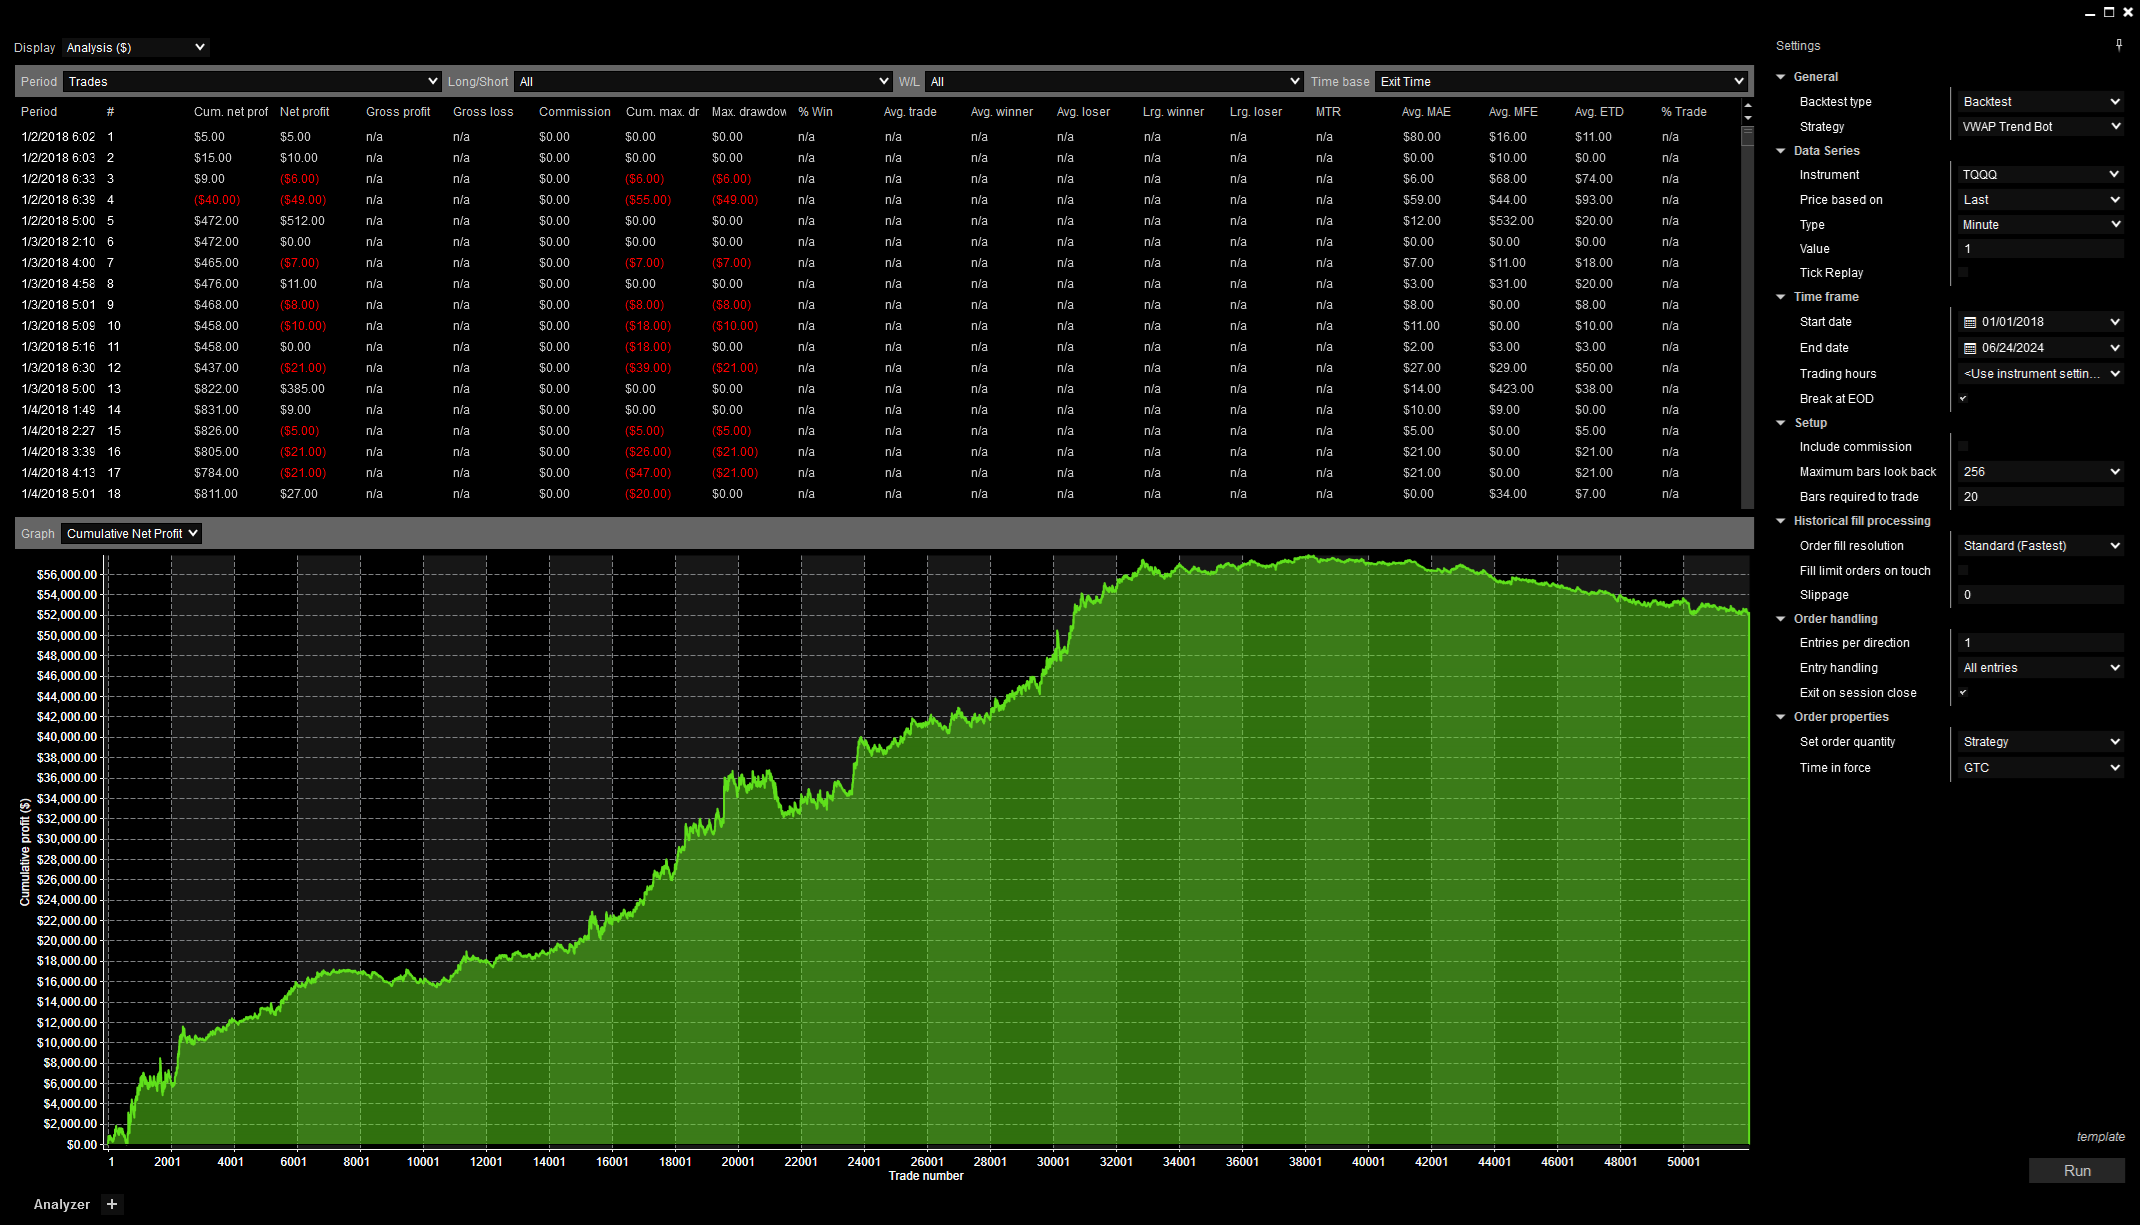
Task: Sort by the Net profit column header
Action: click(304, 112)
